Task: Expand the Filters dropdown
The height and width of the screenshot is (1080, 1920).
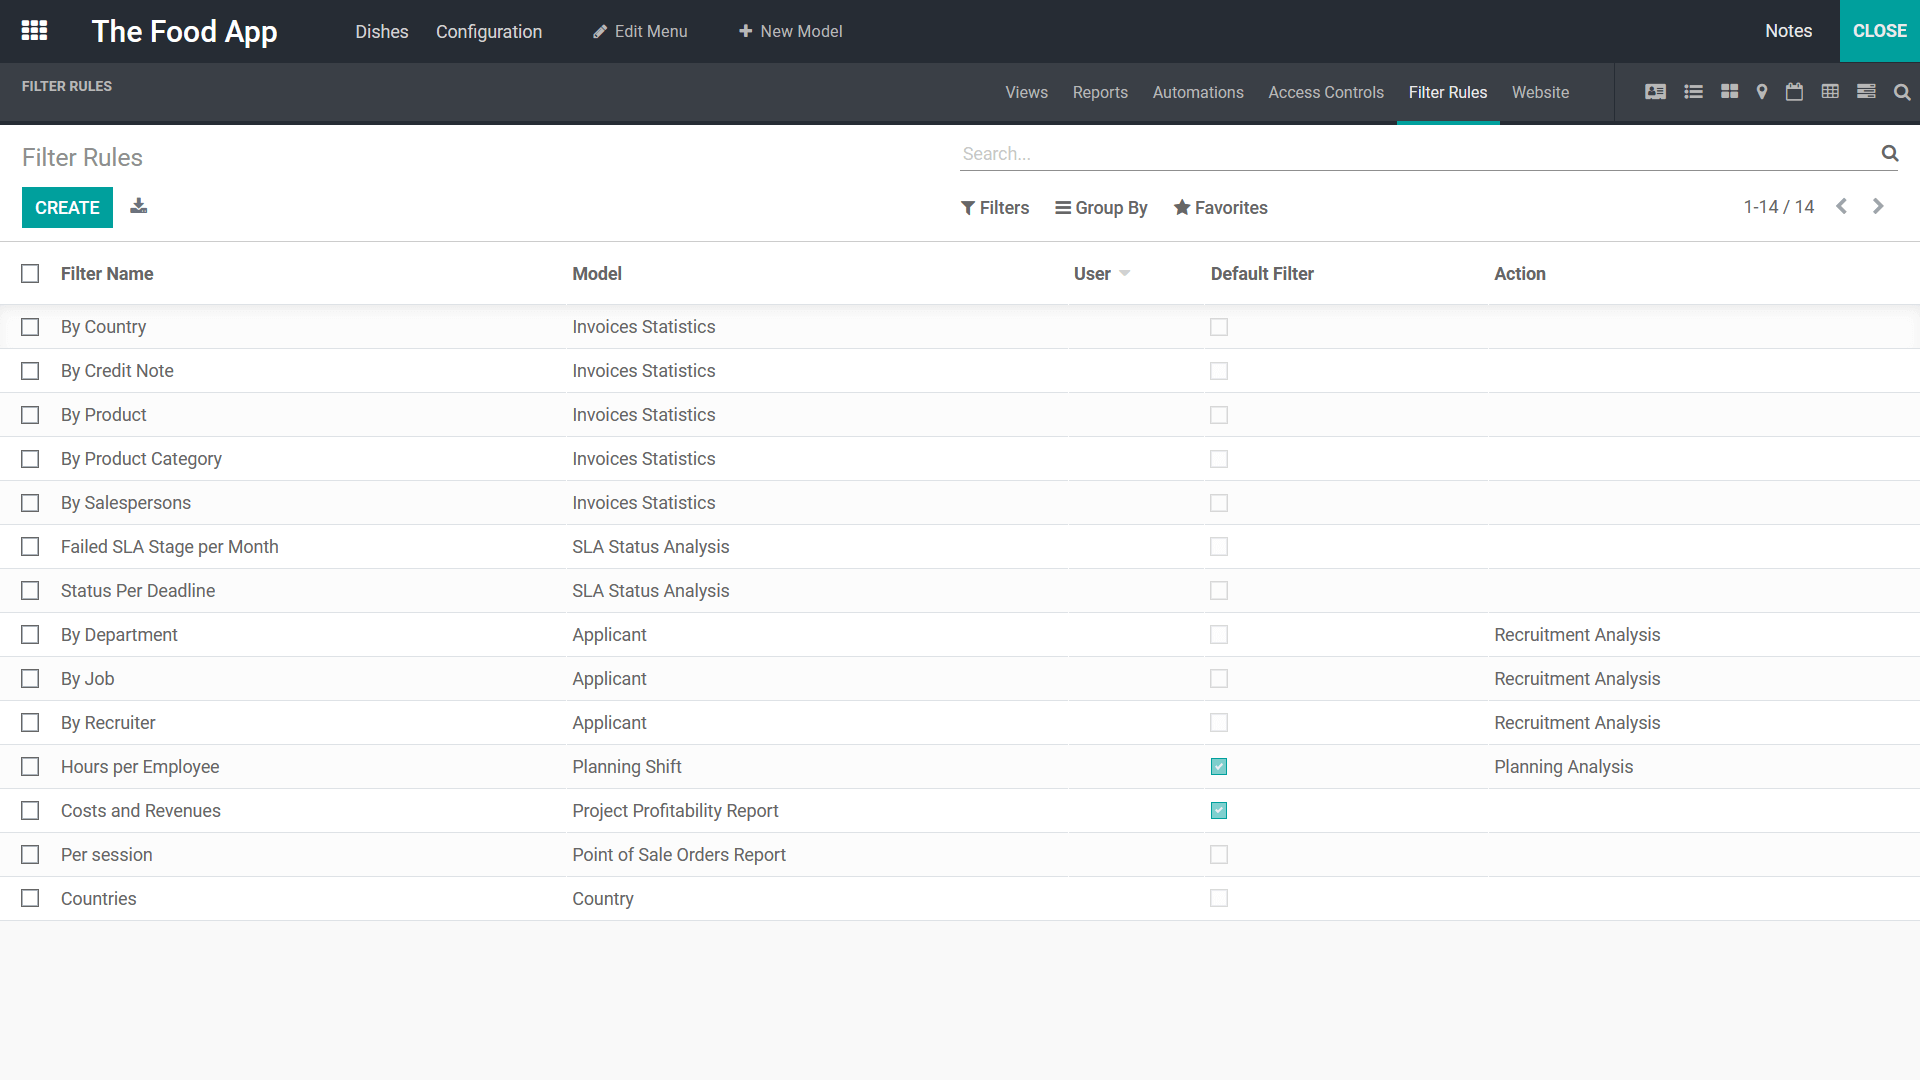Action: 993,207
